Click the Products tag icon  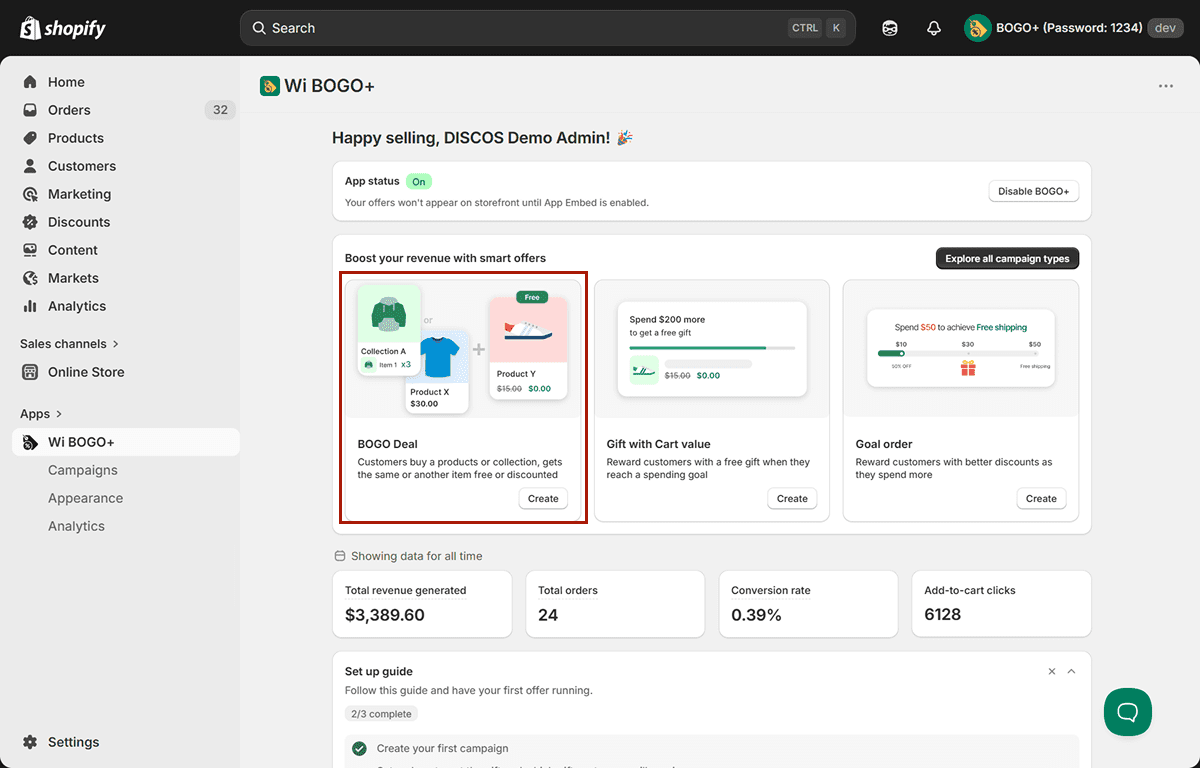coord(30,138)
